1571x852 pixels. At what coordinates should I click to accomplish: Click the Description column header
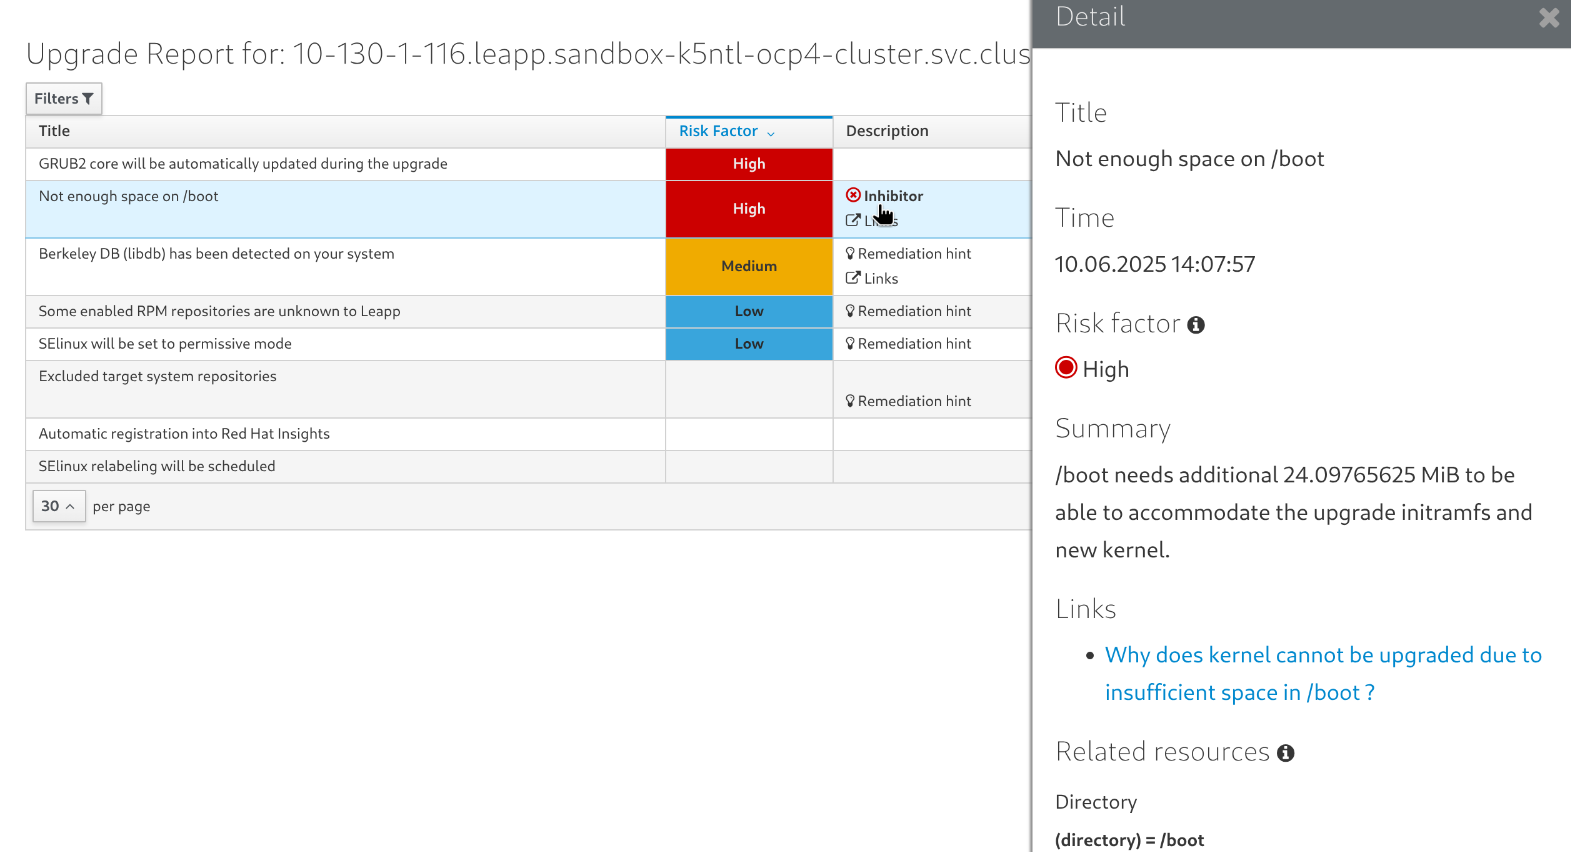[887, 131]
